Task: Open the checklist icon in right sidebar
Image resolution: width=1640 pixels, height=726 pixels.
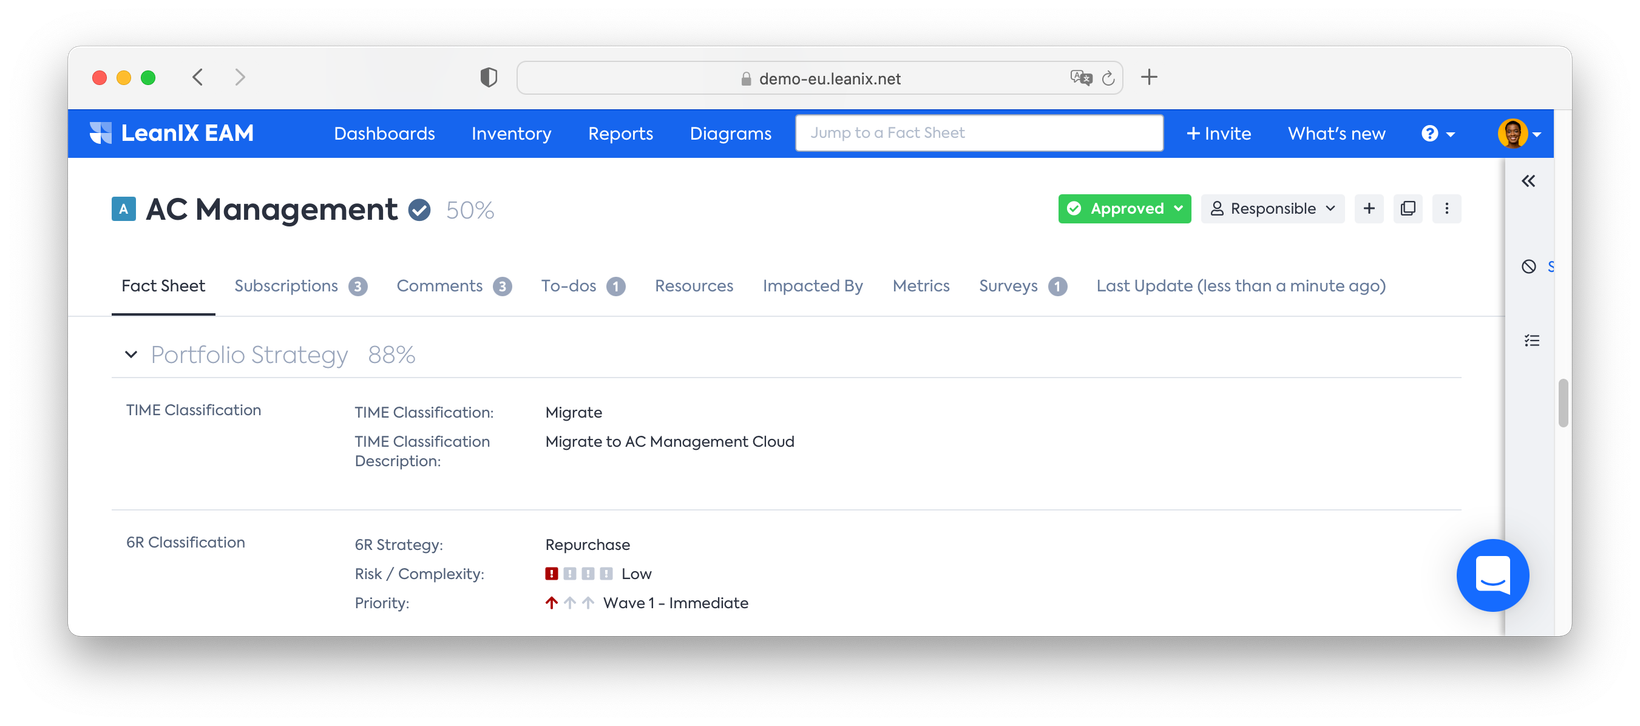Action: [x=1532, y=341]
